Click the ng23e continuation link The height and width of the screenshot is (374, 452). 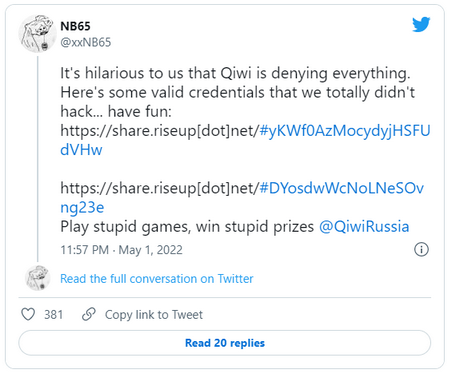[82, 208]
